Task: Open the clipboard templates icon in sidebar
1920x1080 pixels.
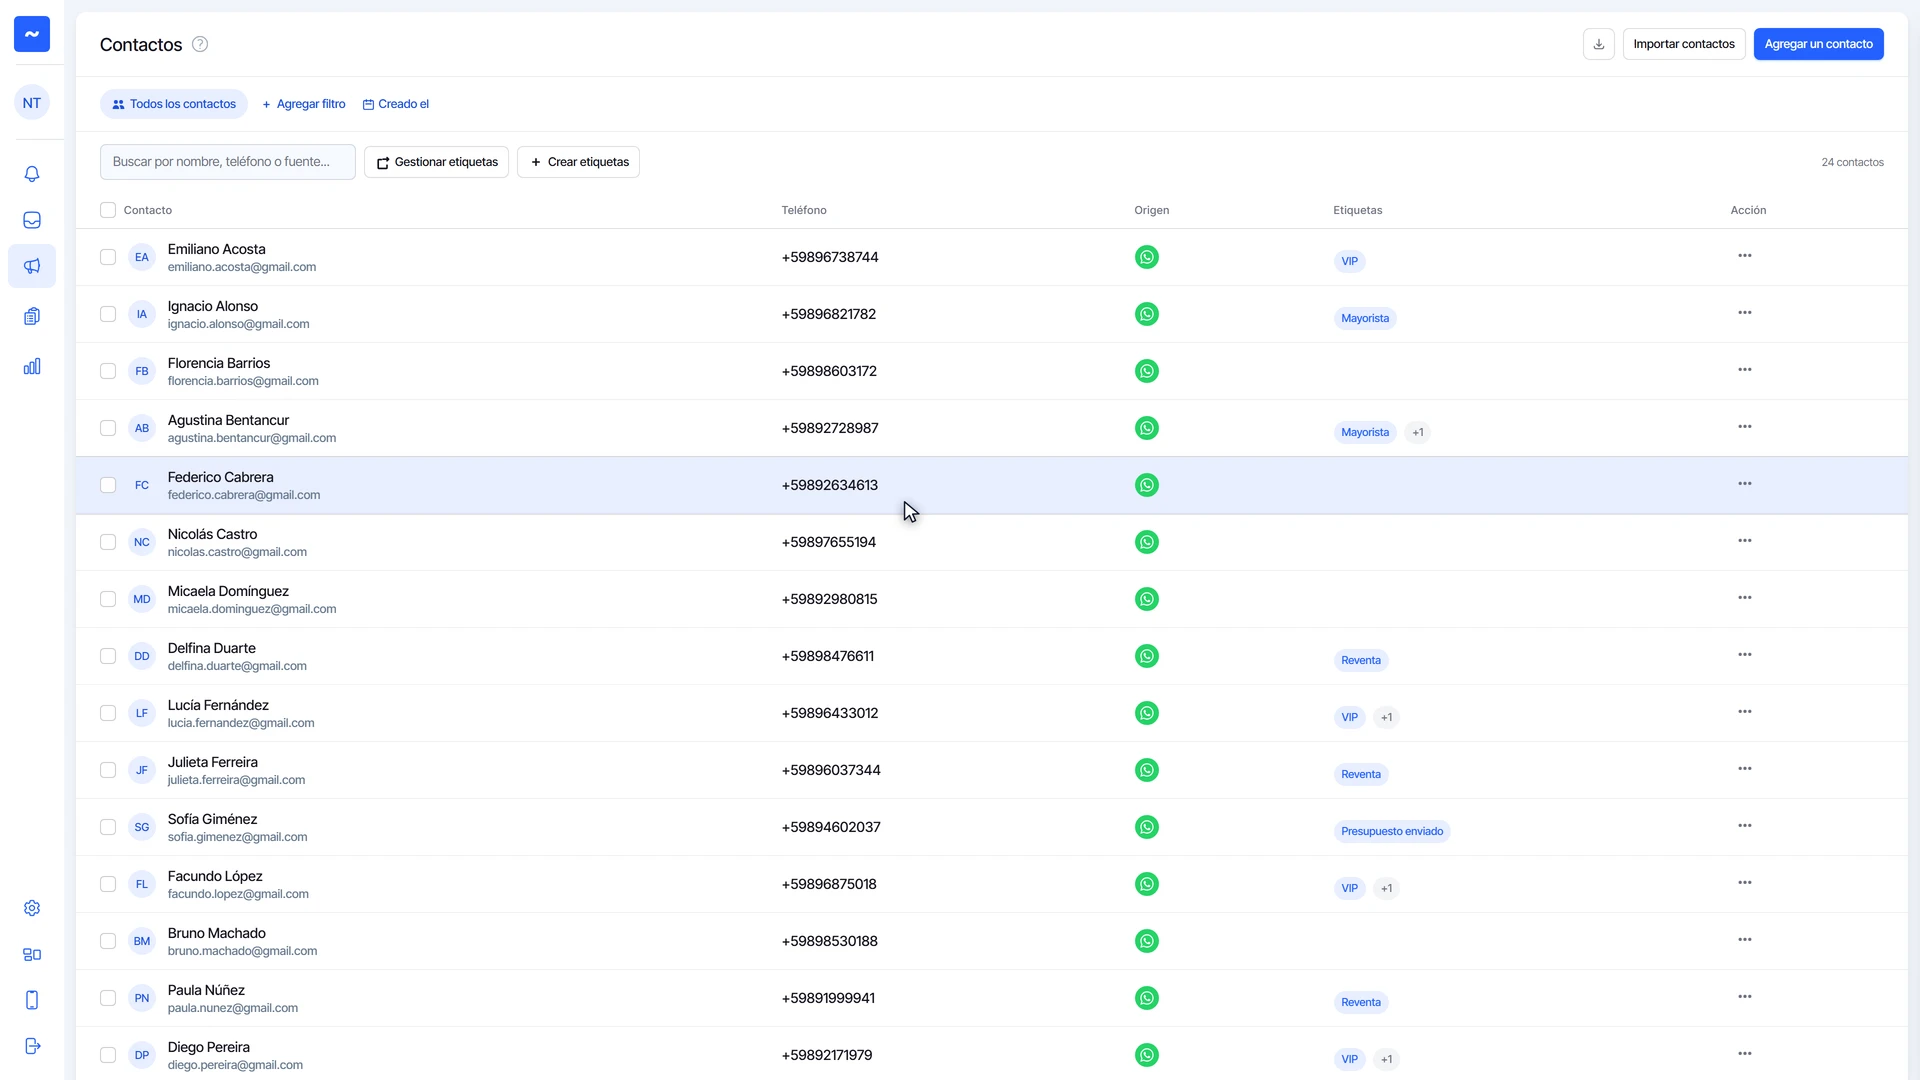Action: click(x=32, y=316)
